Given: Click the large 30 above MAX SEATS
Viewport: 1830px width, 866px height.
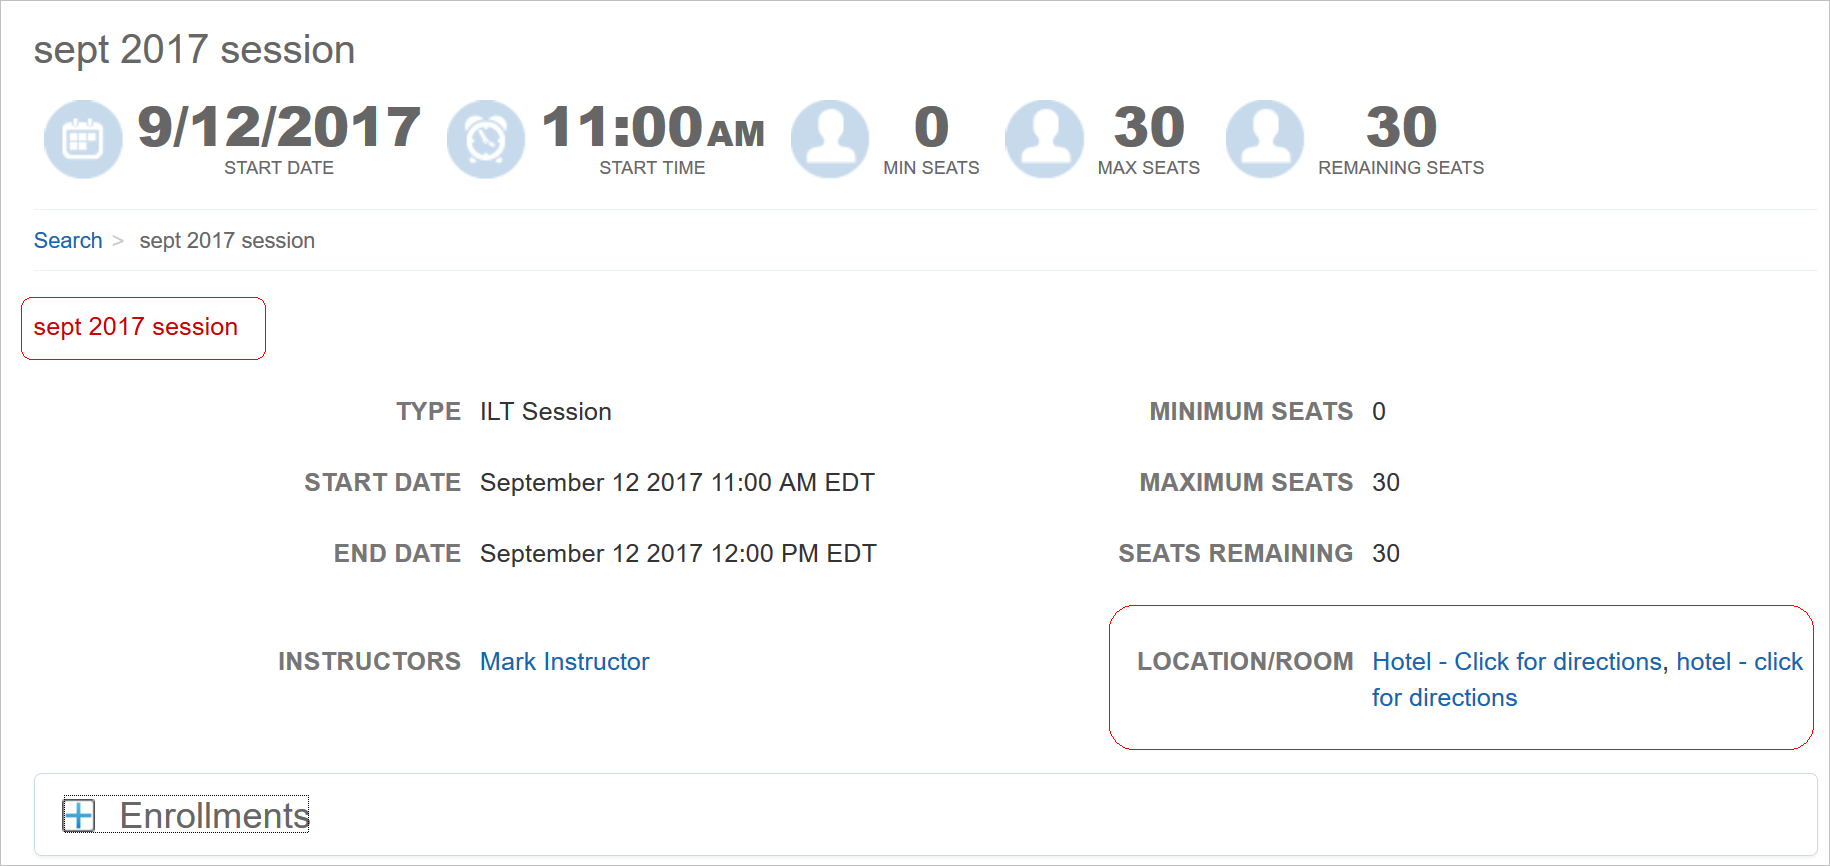Looking at the screenshot, I should [1149, 128].
